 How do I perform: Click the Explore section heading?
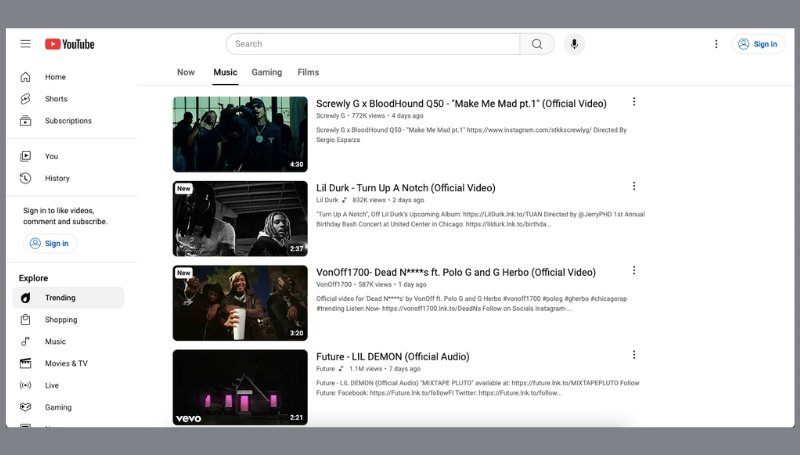(x=34, y=278)
